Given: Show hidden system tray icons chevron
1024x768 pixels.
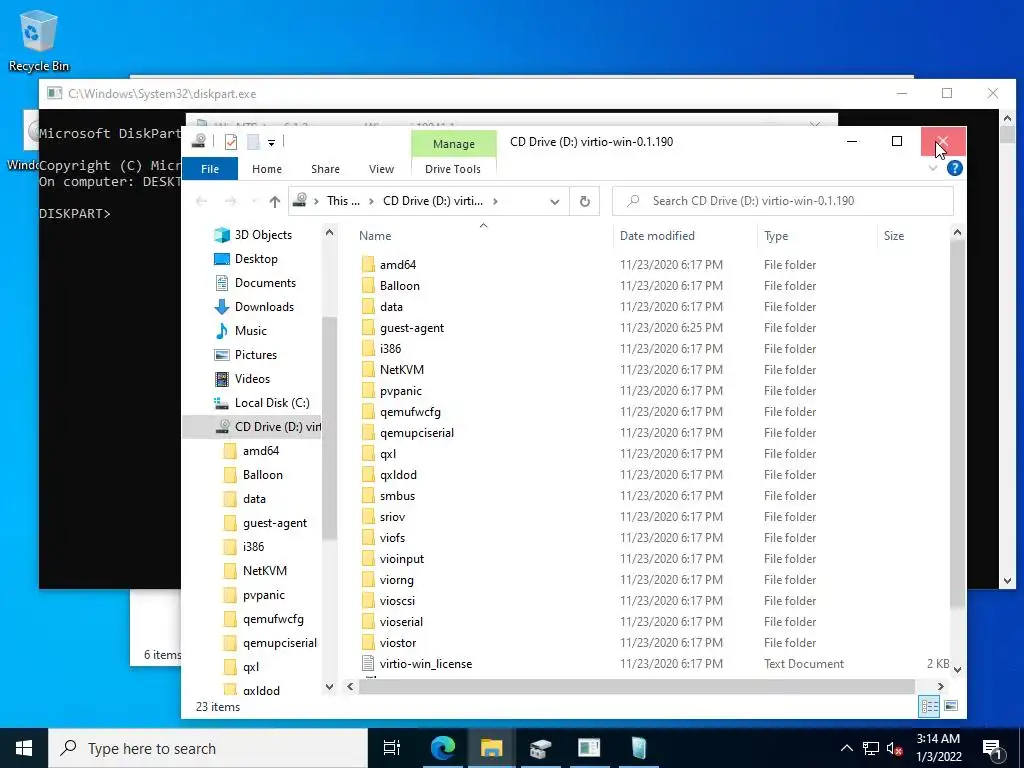Looking at the screenshot, I should (846, 748).
